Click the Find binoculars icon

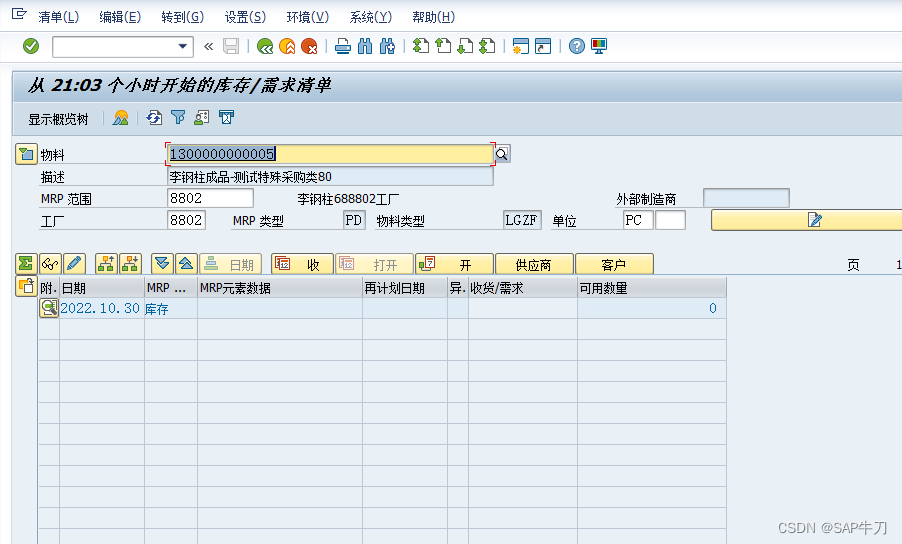(x=365, y=46)
